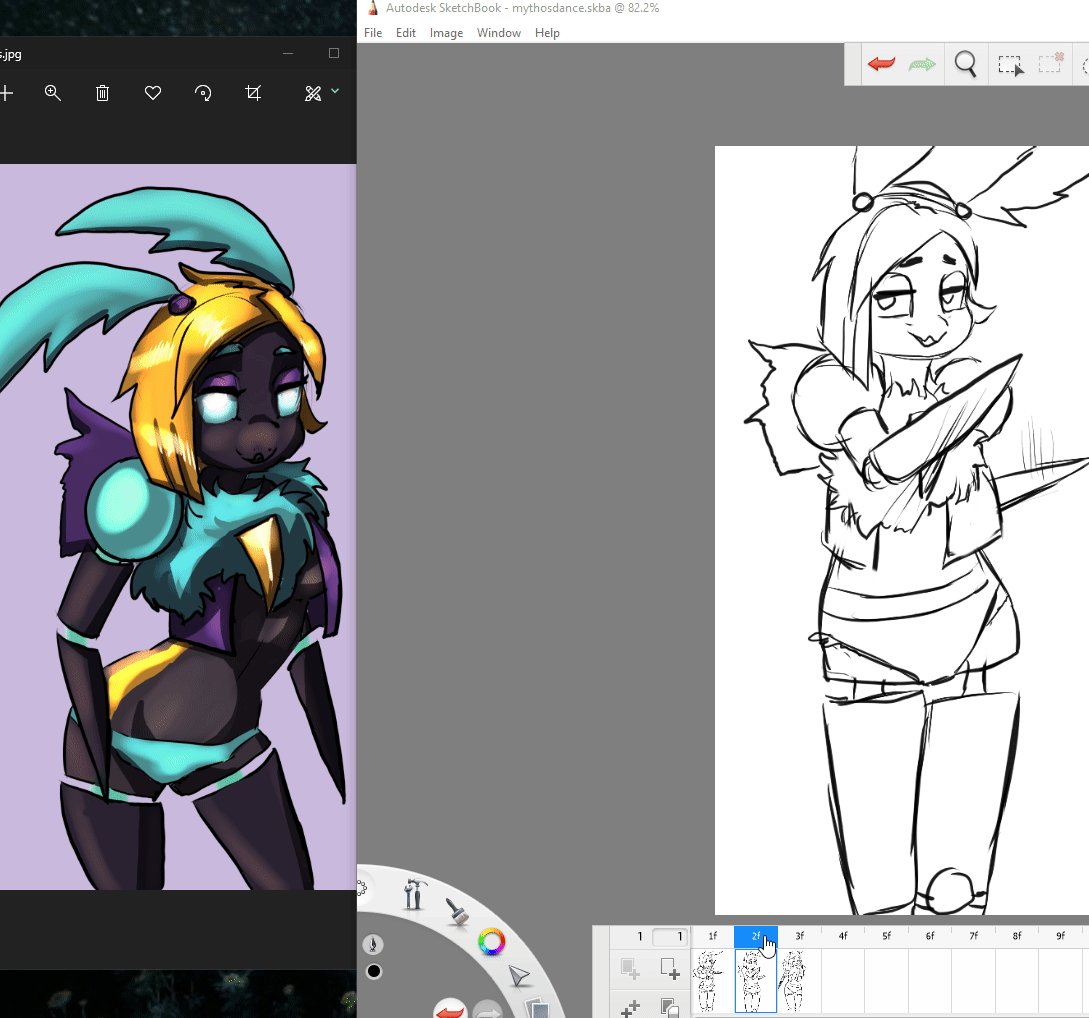Select the rectangle selection tool
Screen dimensions: 1089x1018
coord(1010,66)
